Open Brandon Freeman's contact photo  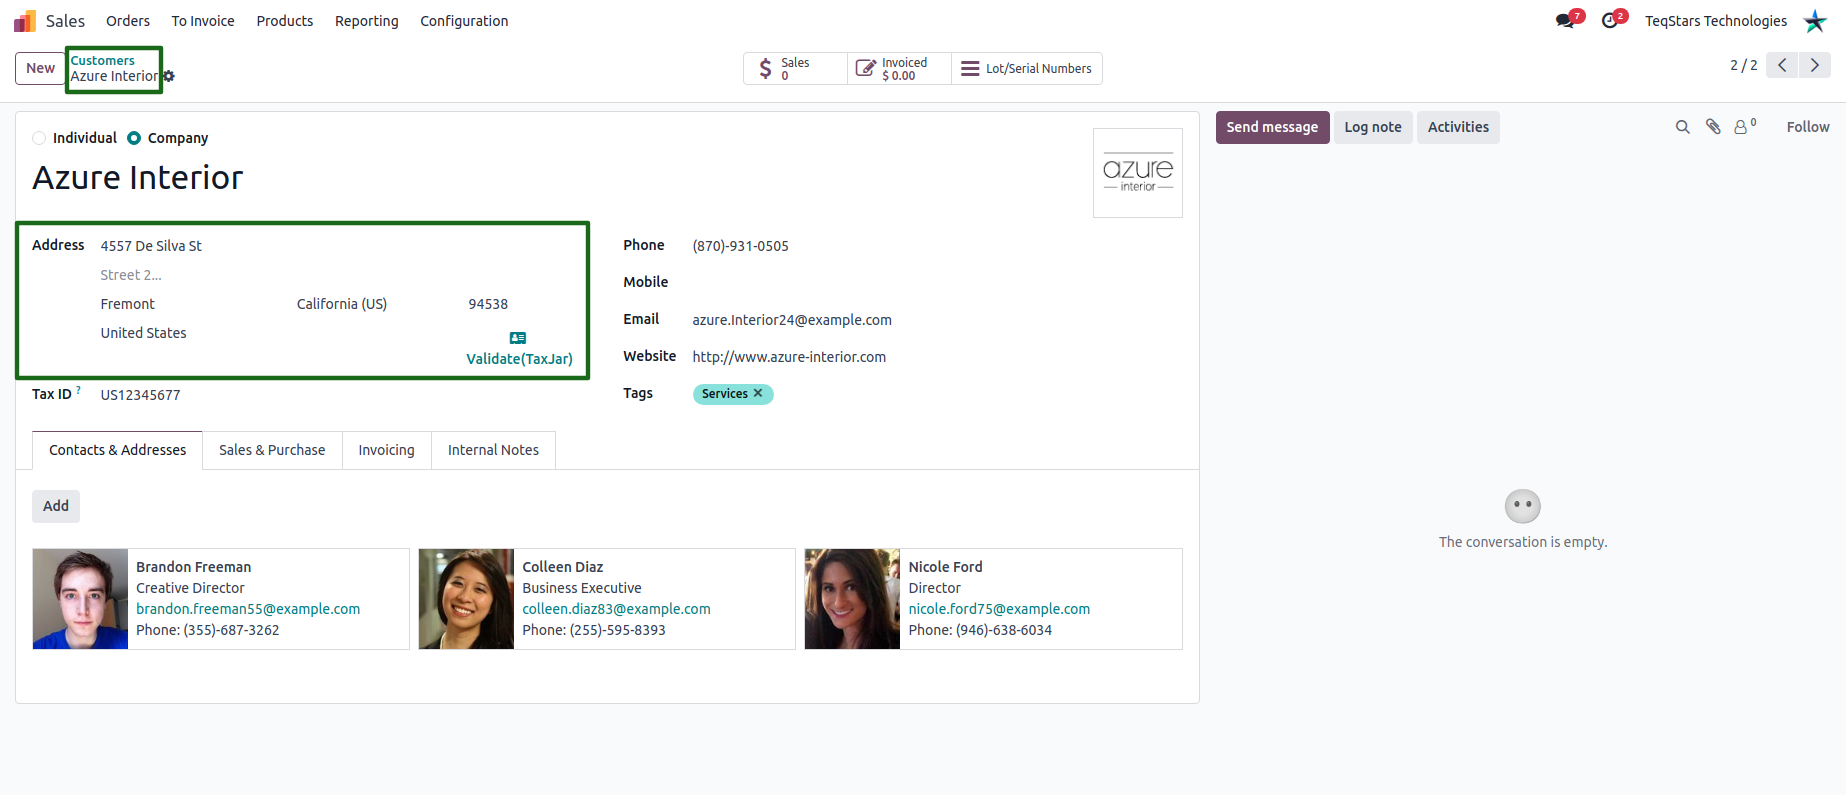(80, 599)
